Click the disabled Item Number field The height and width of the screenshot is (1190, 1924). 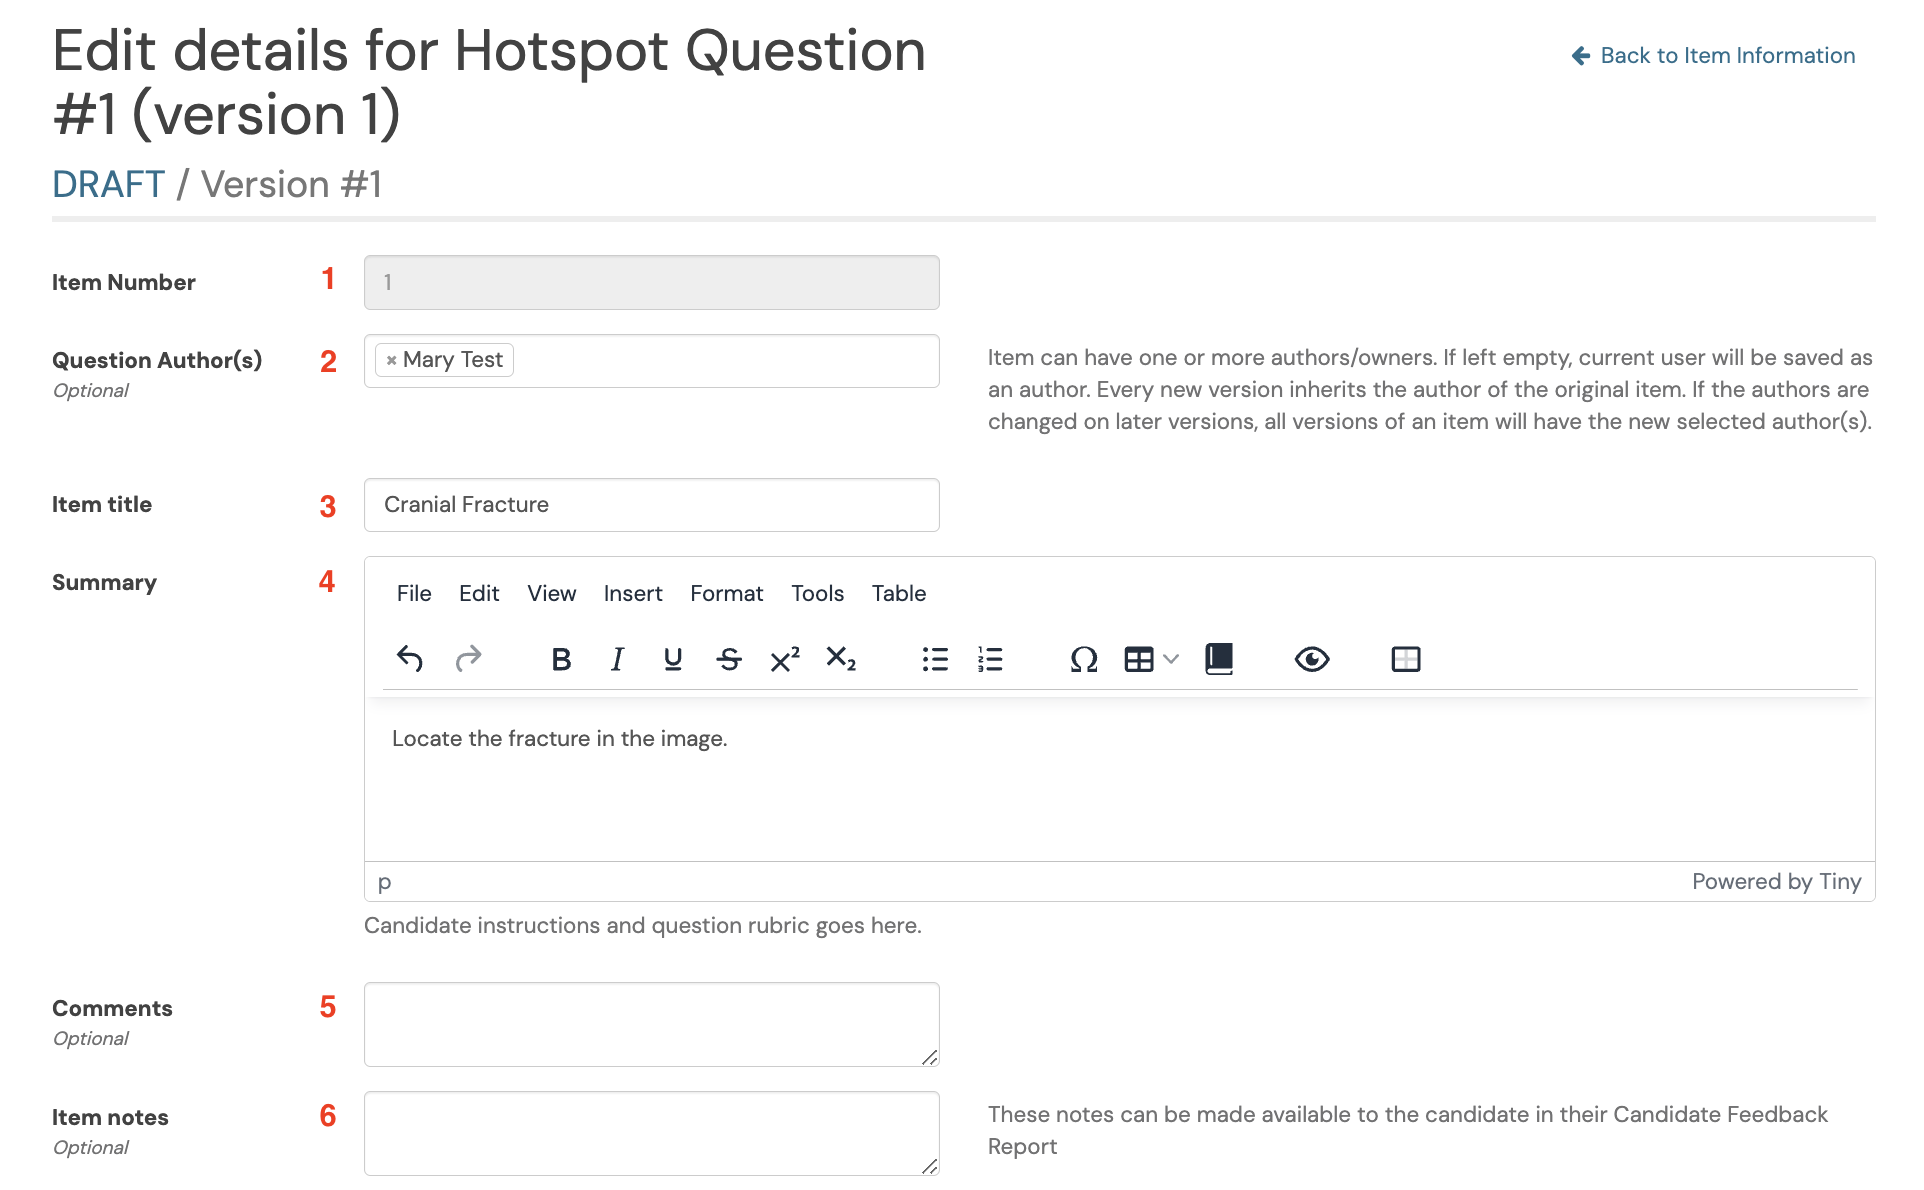(651, 282)
